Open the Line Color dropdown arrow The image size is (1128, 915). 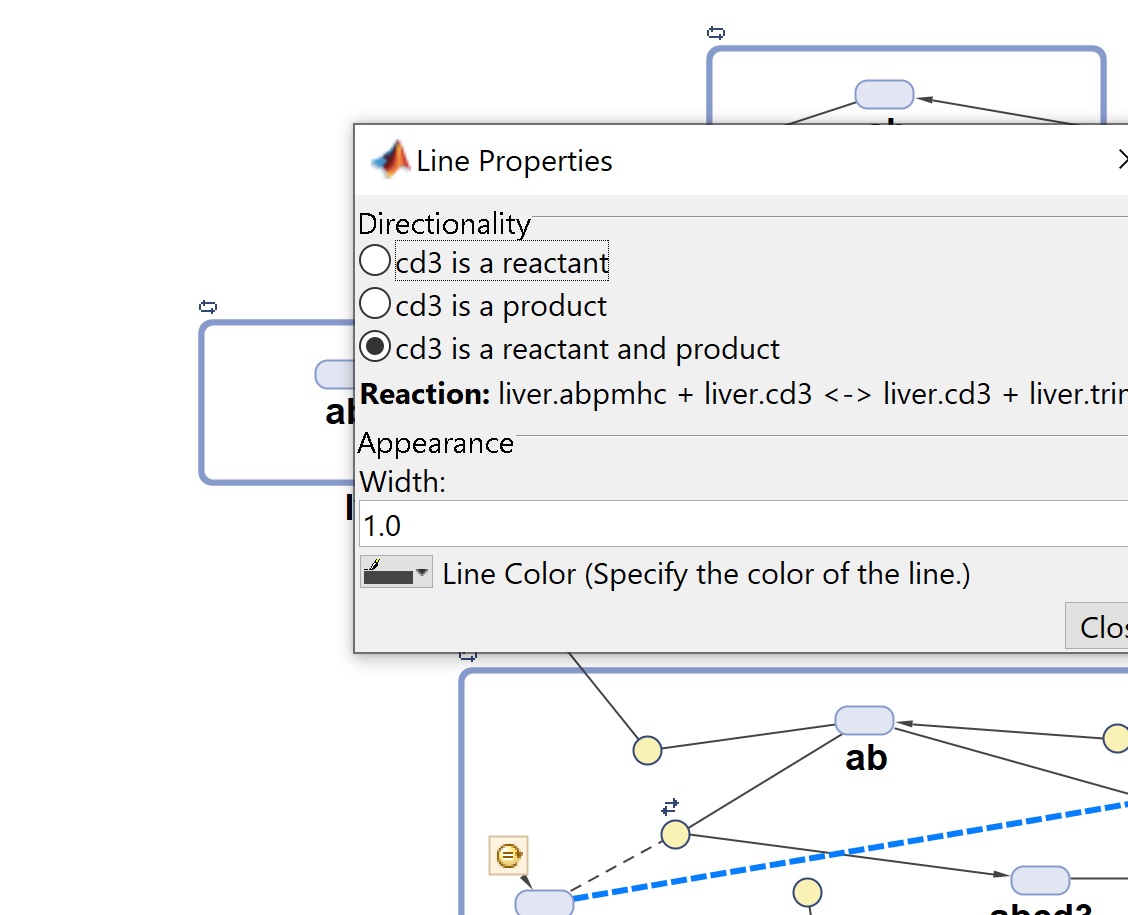tap(423, 574)
